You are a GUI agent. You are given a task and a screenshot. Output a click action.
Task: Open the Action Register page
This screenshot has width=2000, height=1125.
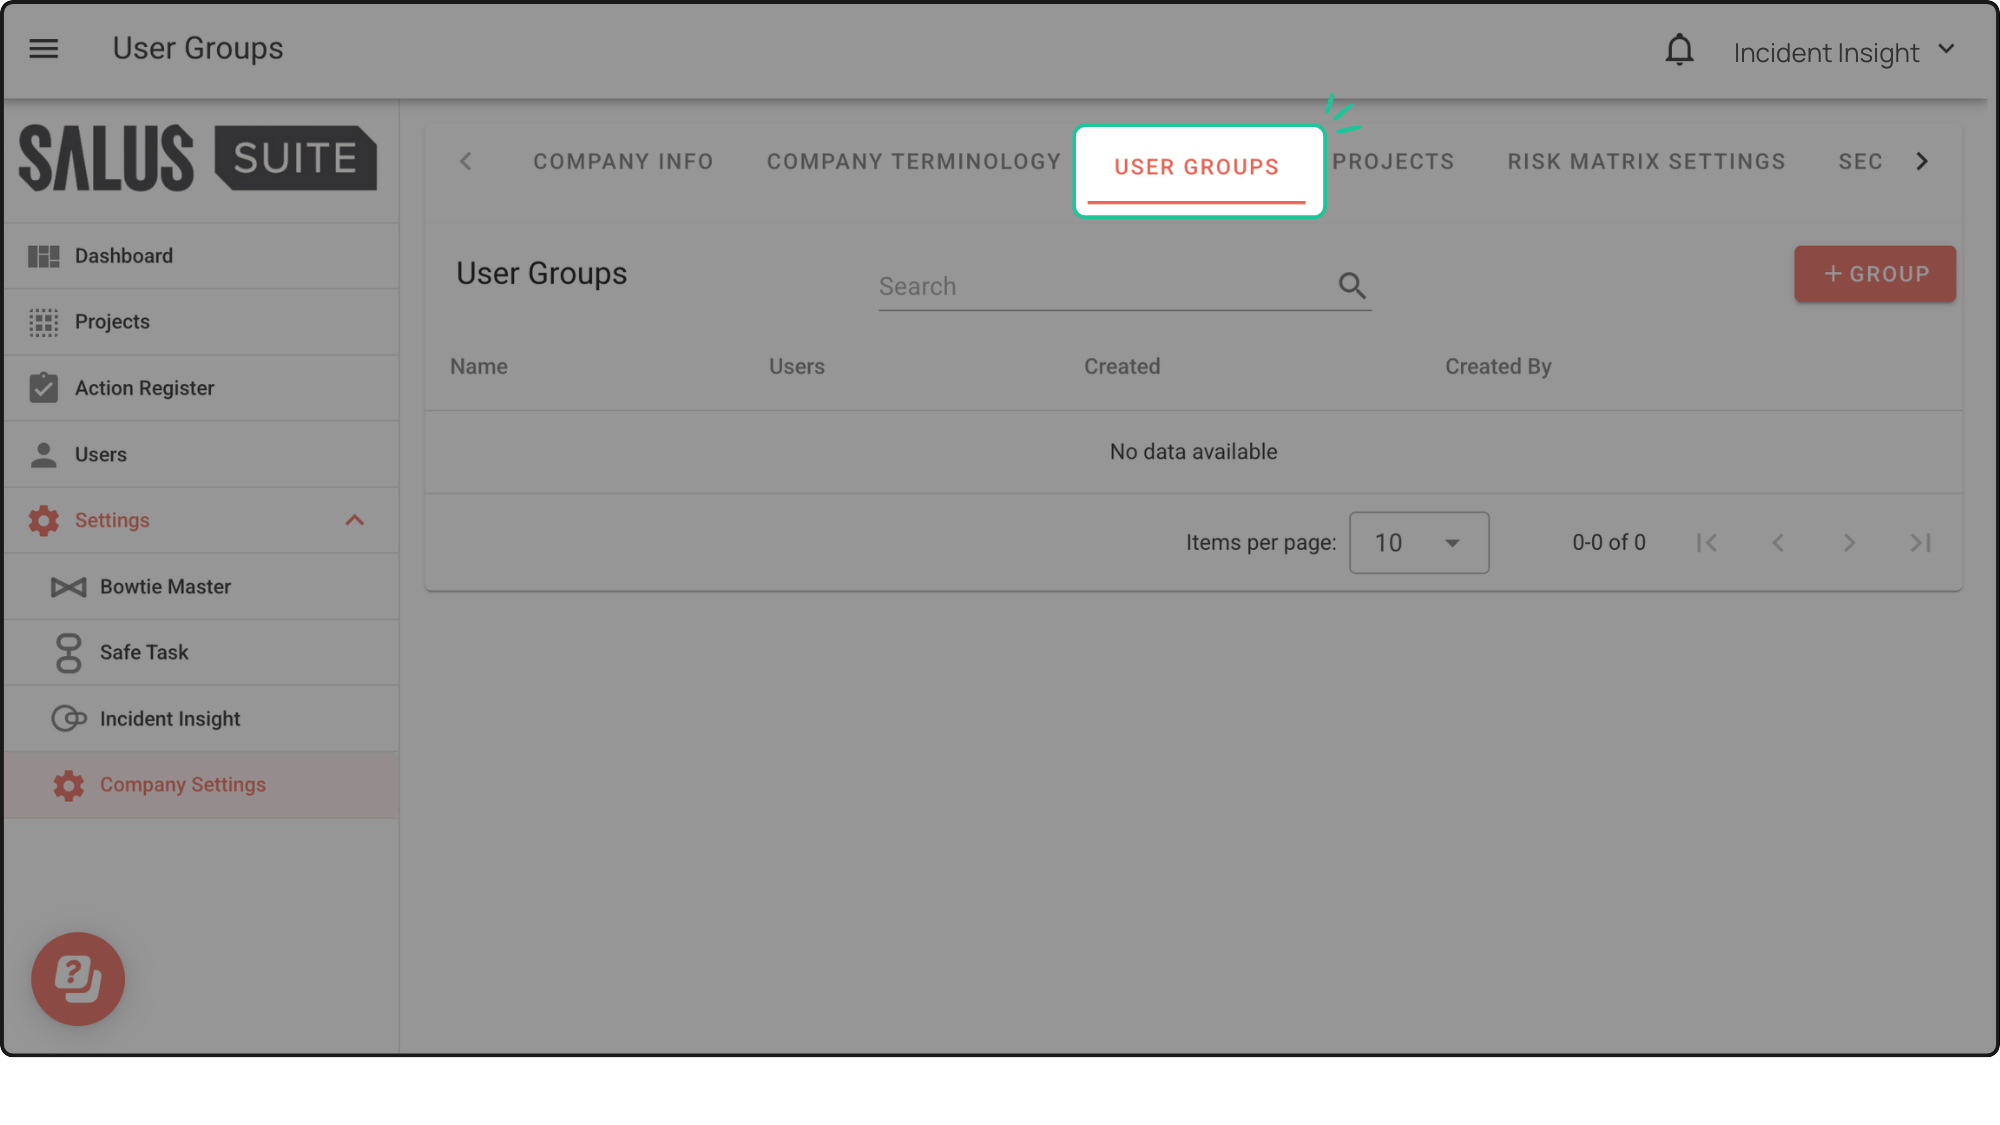(x=144, y=388)
